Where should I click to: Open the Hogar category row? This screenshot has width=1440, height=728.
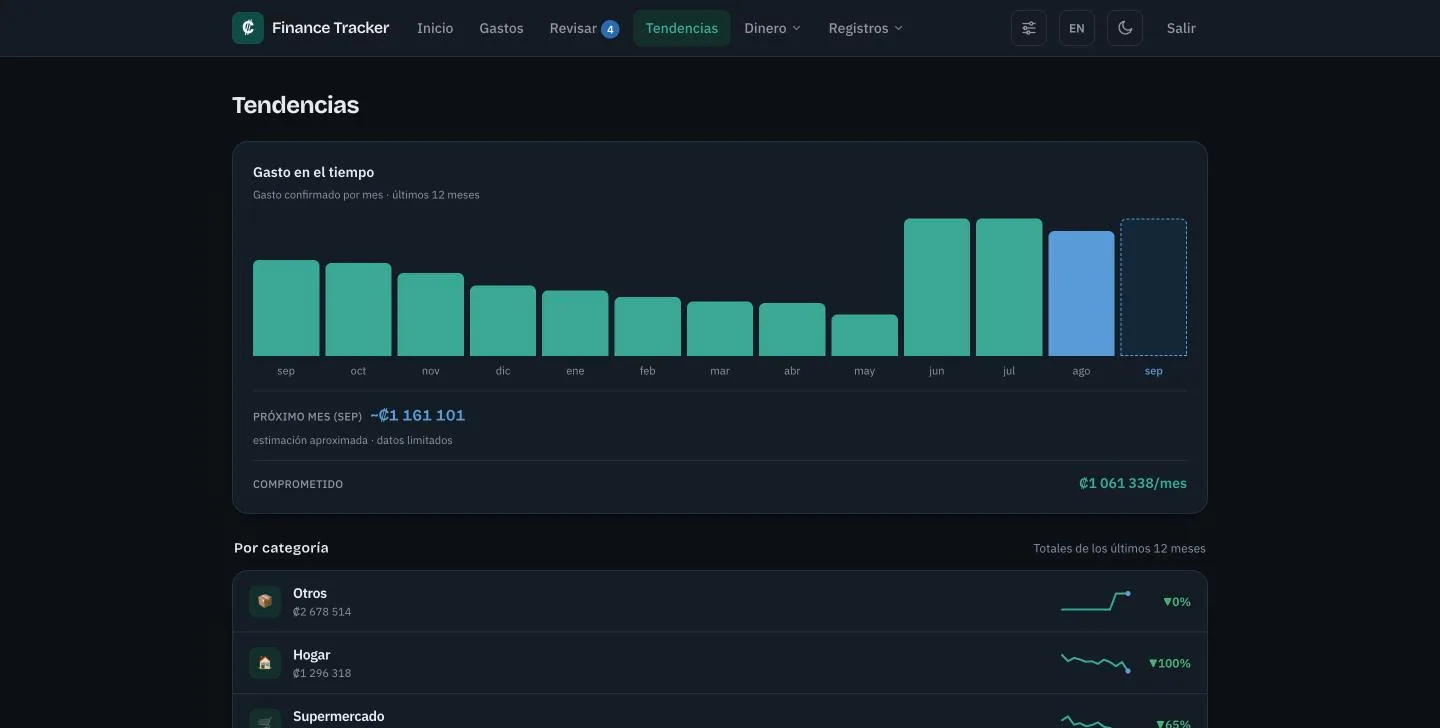(x=720, y=663)
